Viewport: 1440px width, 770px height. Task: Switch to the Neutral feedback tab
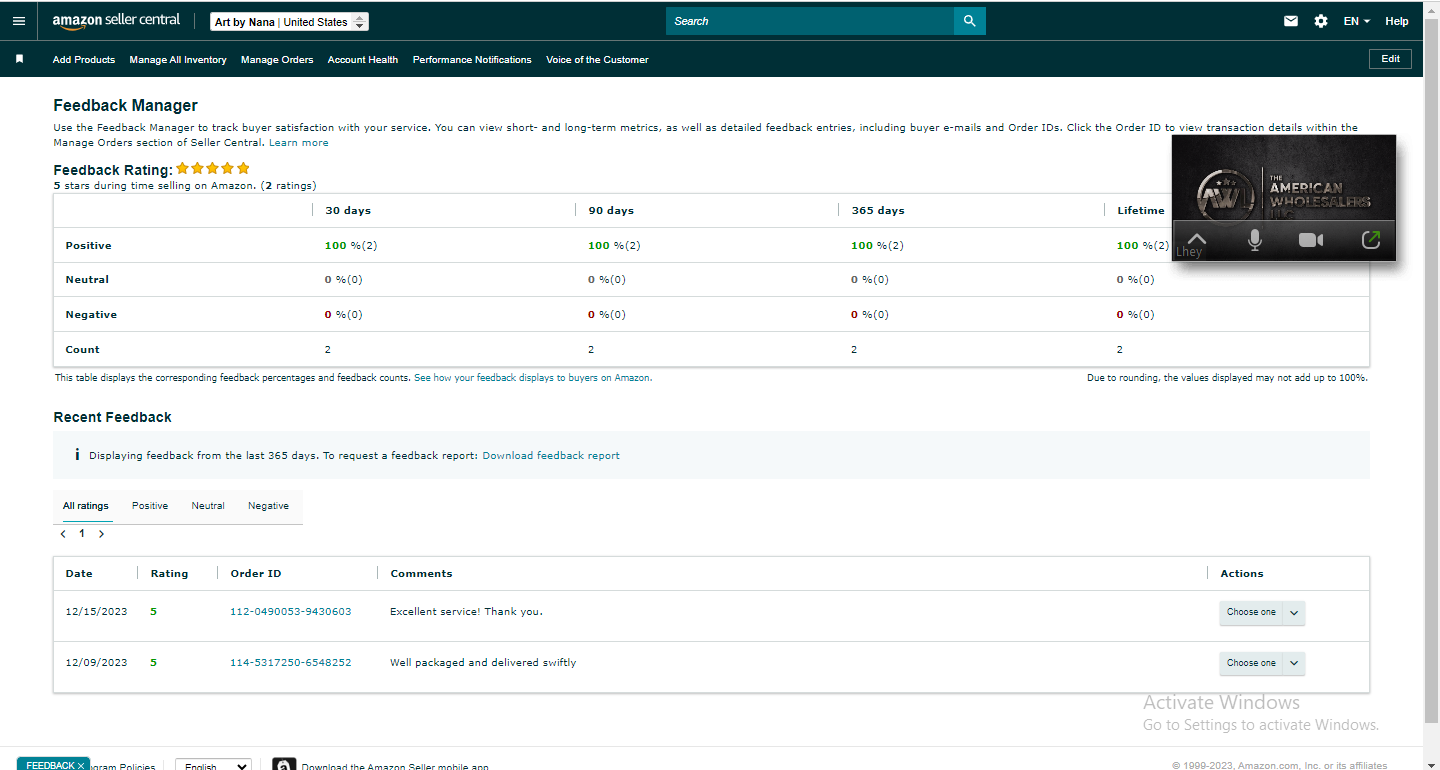click(208, 506)
